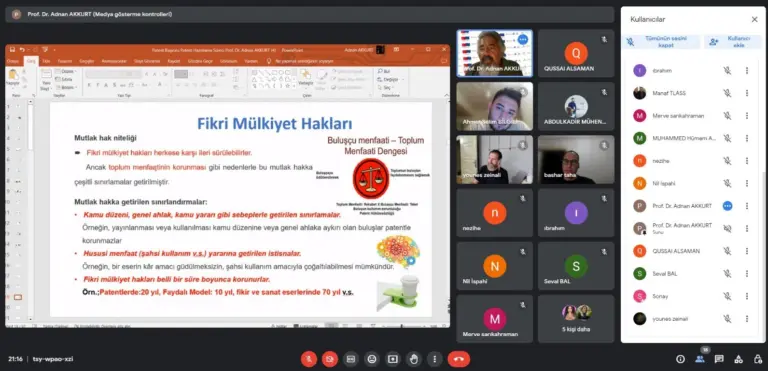Open emoji reactions in Meet controls
This screenshot has width=768, height=371.
pyautogui.click(x=372, y=359)
